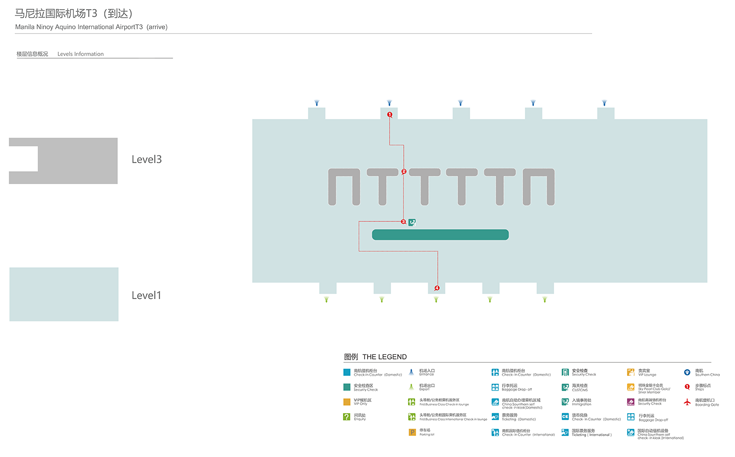
Task: Select the Boarding Gate airplane icon in legend
Action: 687,402
